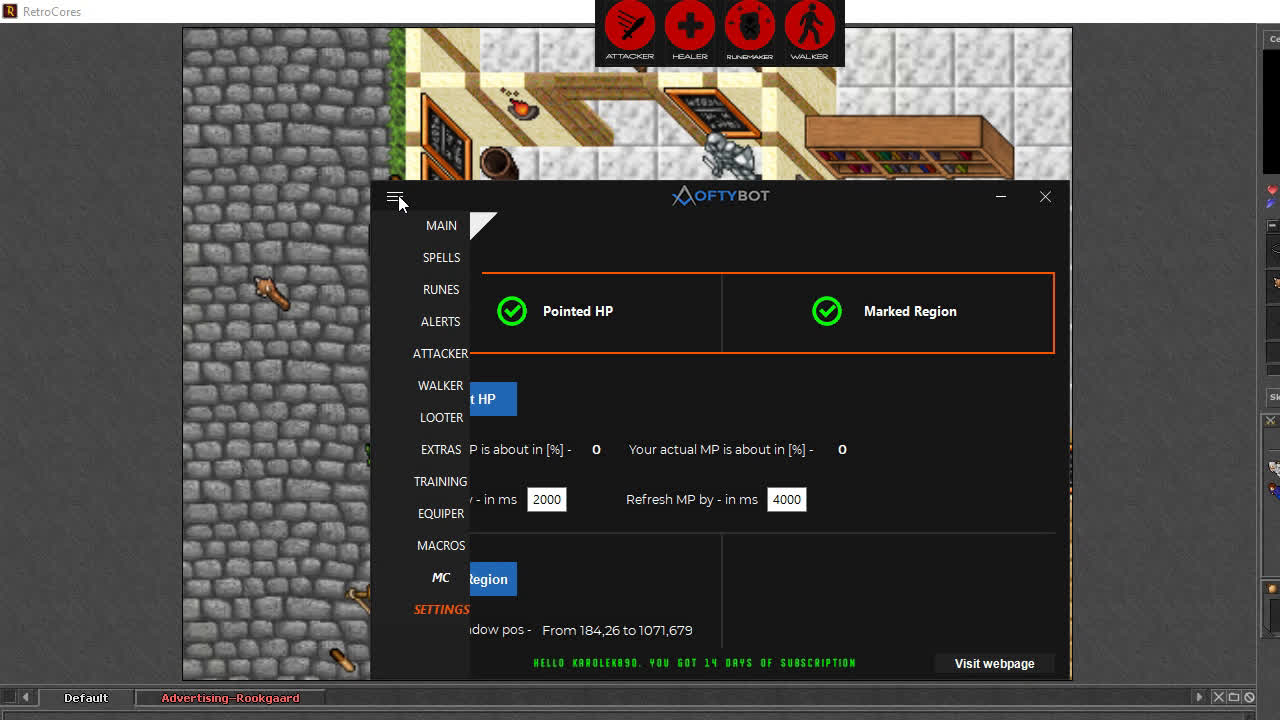Image resolution: width=1280 pixels, height=720 pixels.
Task: Open the SPELLS menu section
Action: 441,257
